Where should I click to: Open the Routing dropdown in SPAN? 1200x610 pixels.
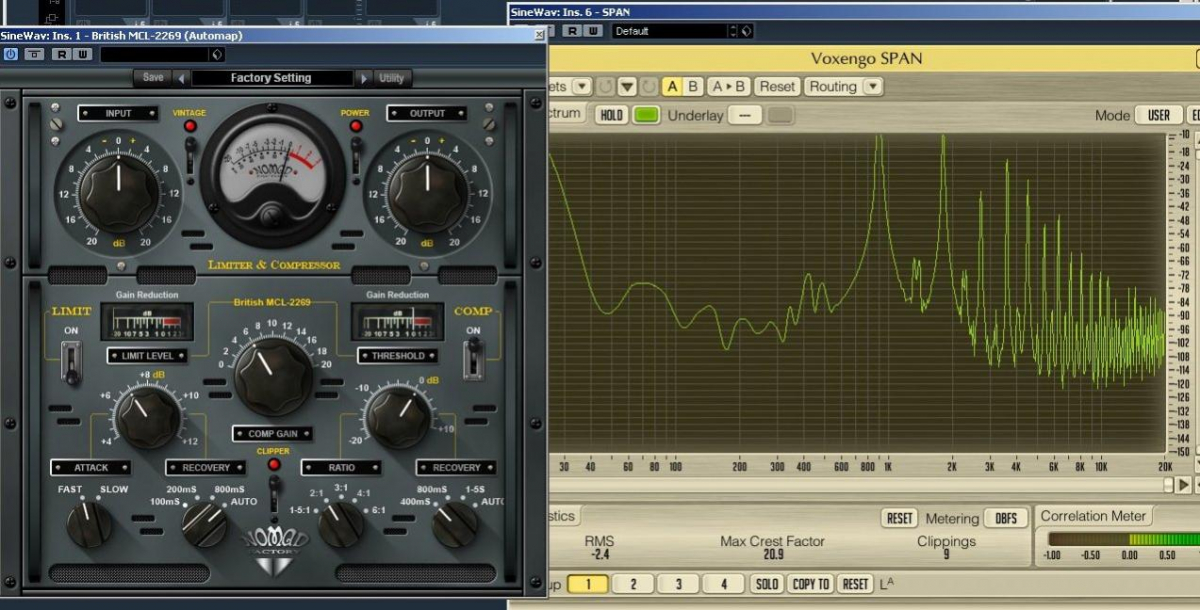coord(843,87)
